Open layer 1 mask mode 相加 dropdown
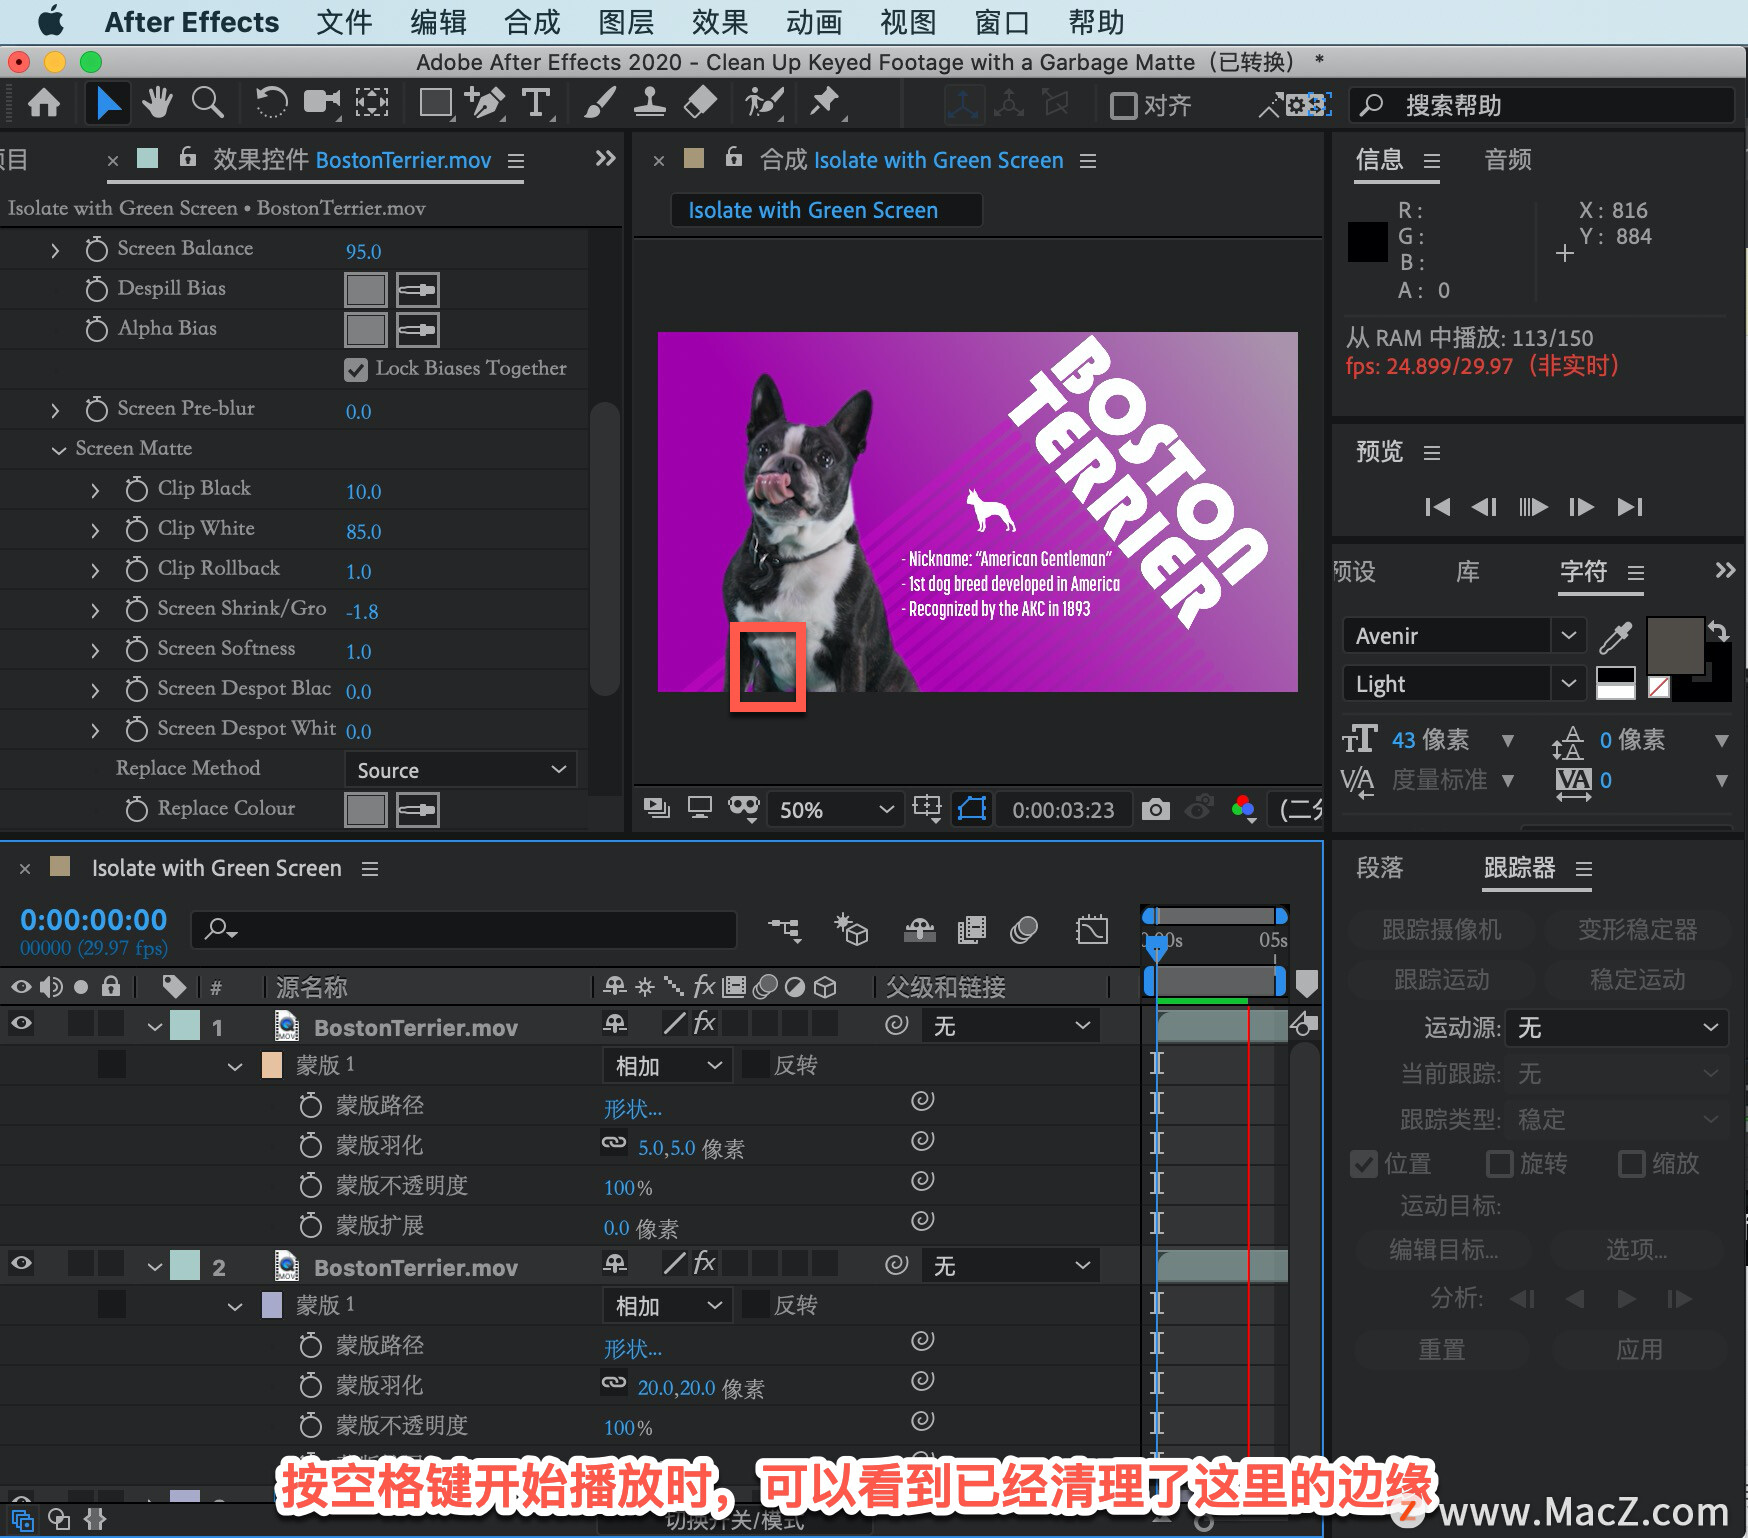Screen dimensions: 1748x1538 click(668, 1066)
